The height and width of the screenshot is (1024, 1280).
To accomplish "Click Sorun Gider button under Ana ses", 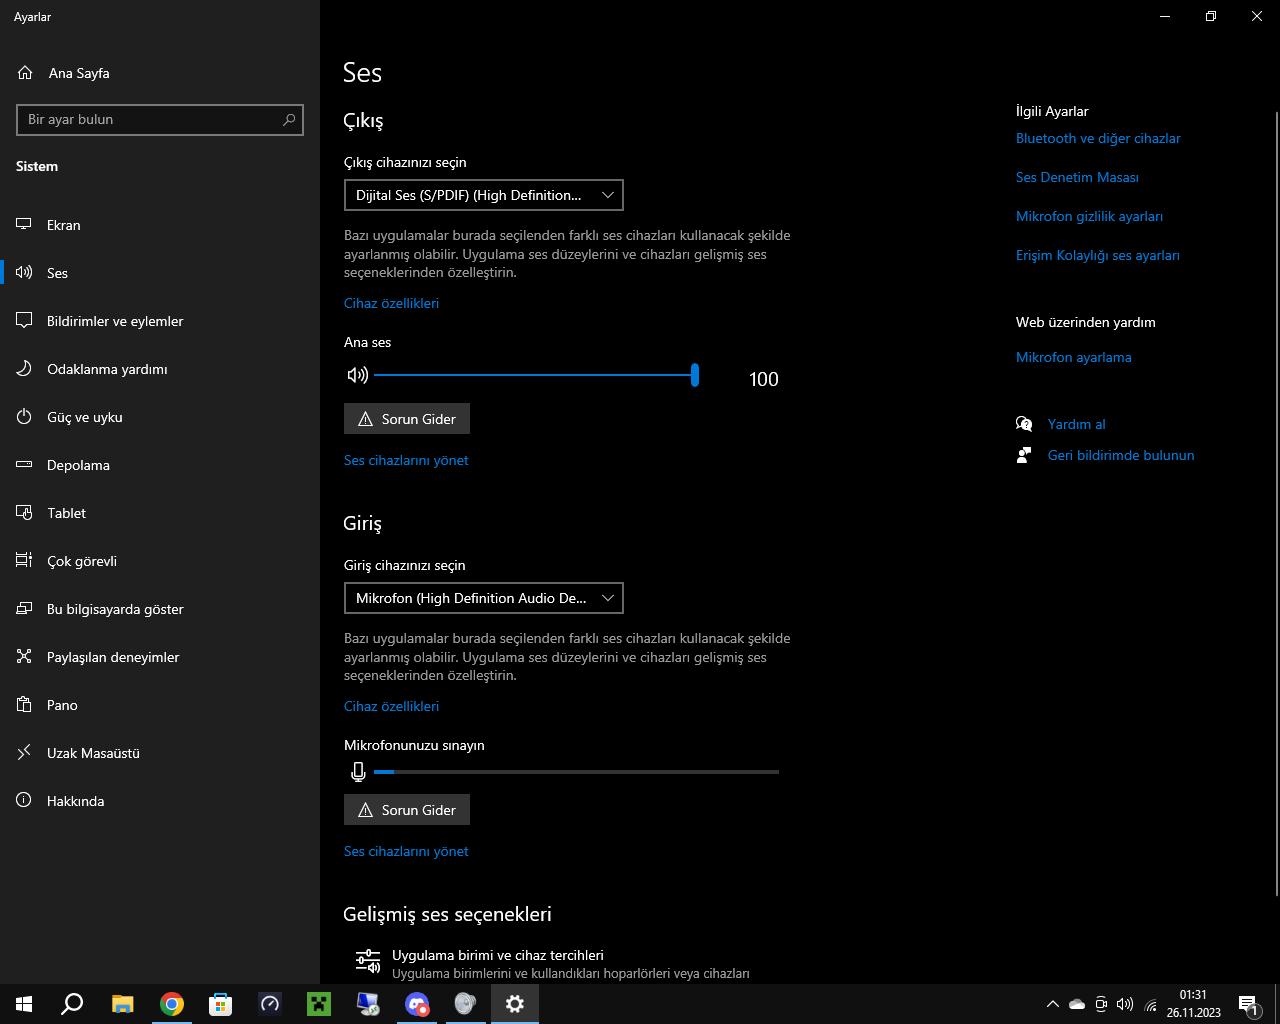I will pos(407,419).
